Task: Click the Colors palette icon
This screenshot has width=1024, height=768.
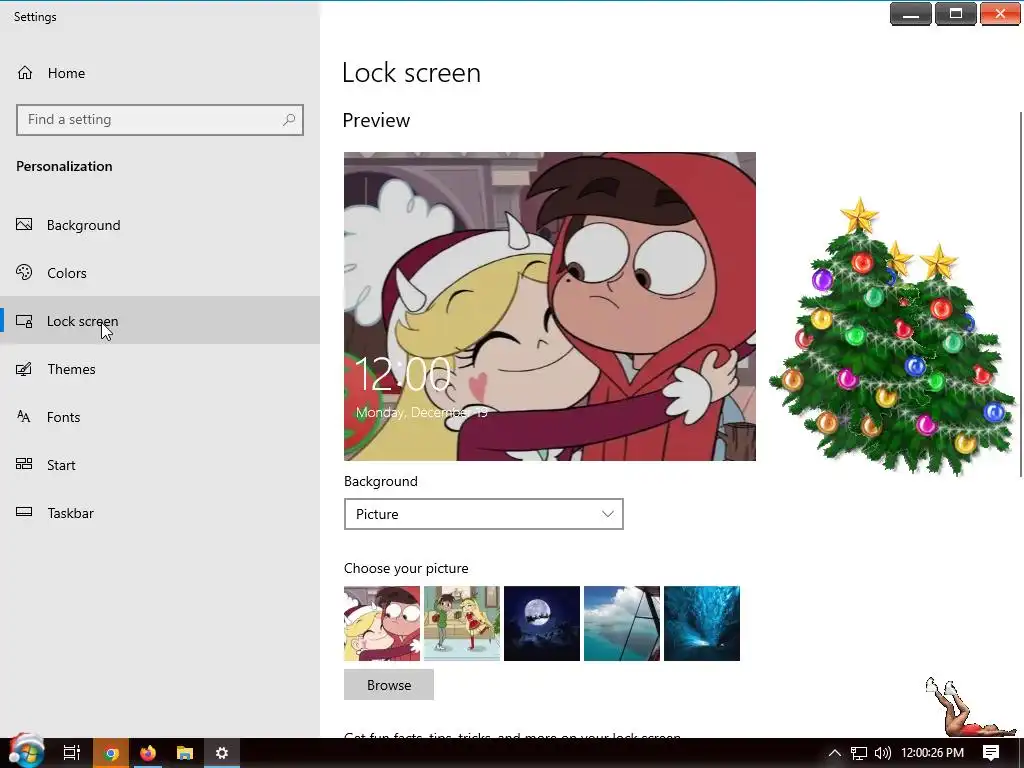Action: coord(24,272)
